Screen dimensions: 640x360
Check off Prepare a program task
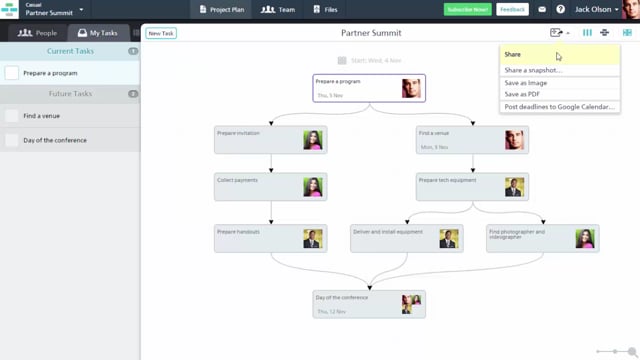11,73
